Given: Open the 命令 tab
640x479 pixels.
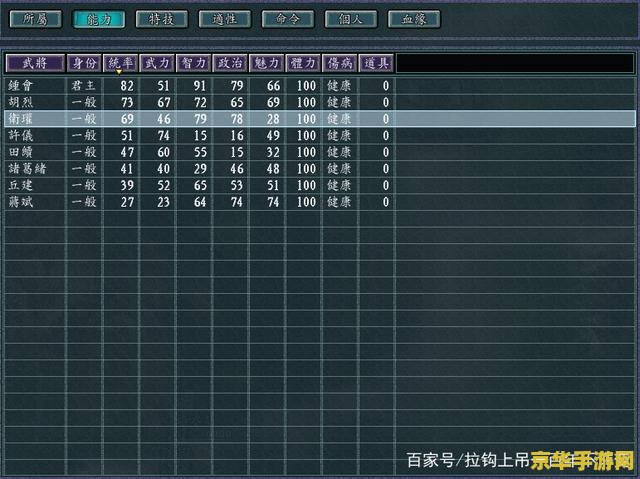Looking at the screenshot, I should pos(288,19).
